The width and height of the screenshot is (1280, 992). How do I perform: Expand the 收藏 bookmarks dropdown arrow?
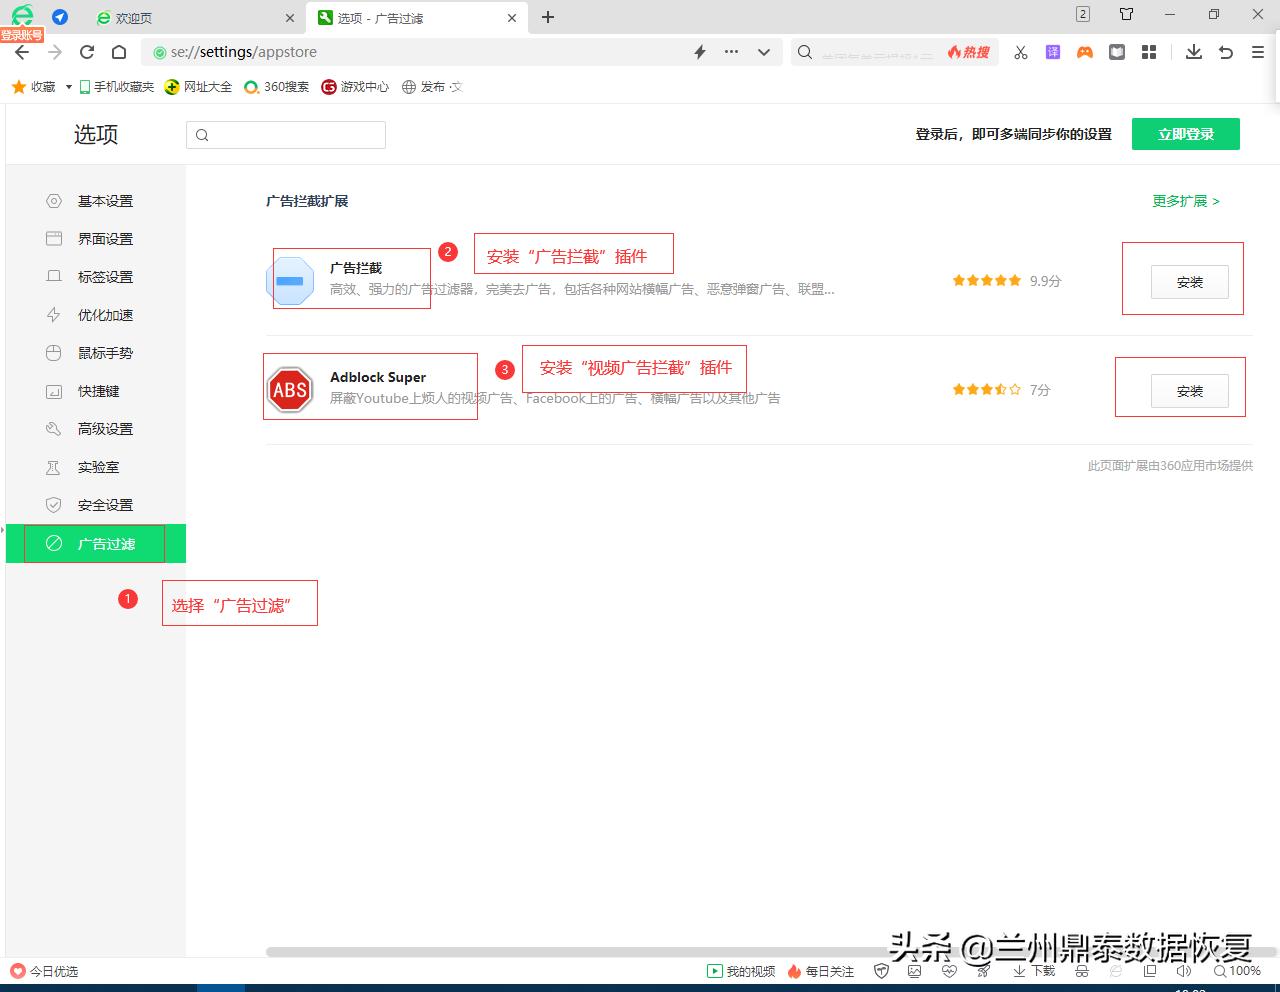[67, 87]
